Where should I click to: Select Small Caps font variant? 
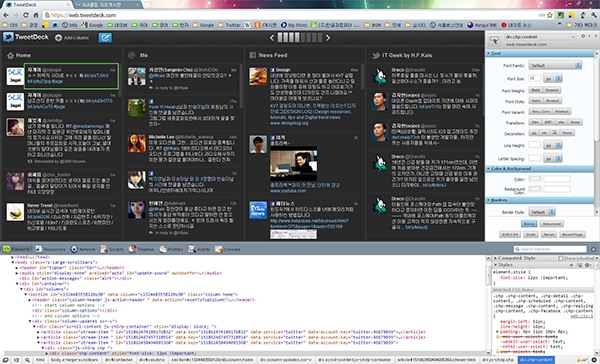pos(541,111)
